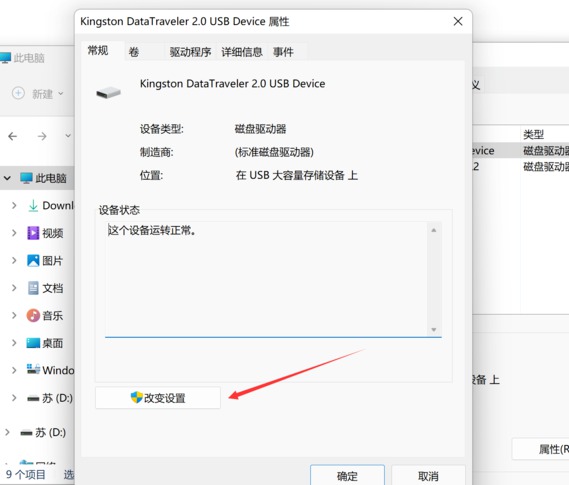The width and height of the screenshot is (569, 485).
Task: Expand the 视频 folder node
Action: [14, 233]
